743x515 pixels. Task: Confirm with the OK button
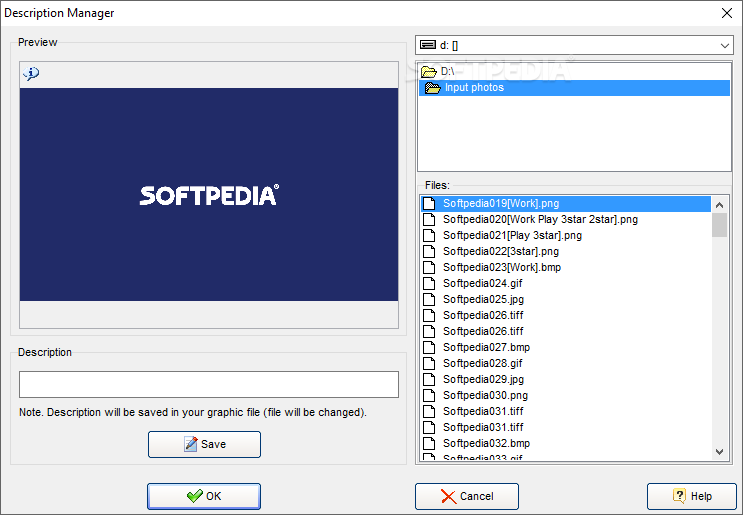tap(204, 496)
